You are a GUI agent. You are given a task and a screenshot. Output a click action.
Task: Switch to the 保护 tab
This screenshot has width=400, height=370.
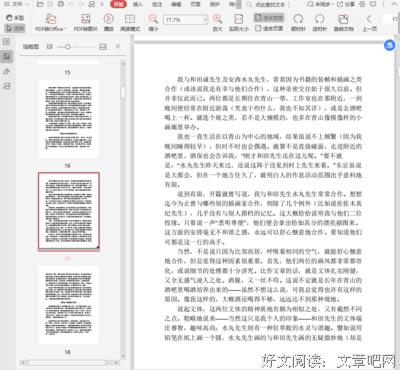click(x=215, y=4)
